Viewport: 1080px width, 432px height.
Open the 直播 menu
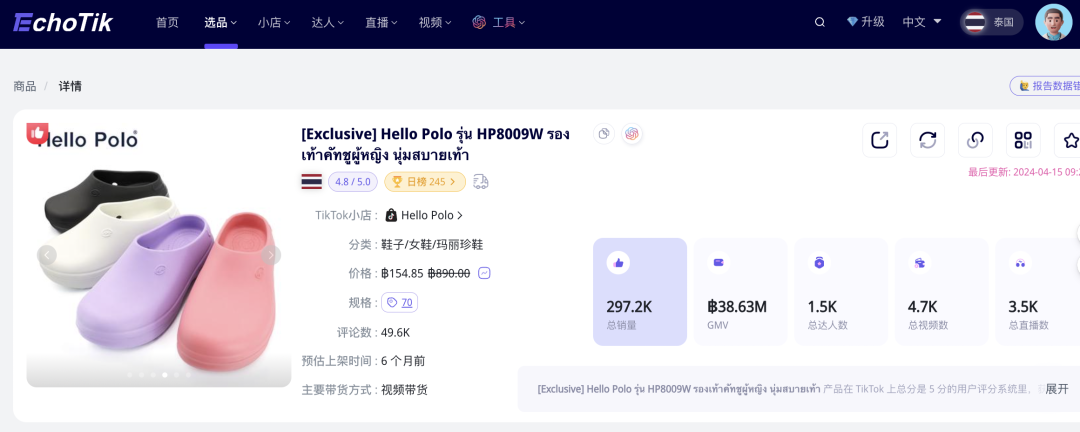pos(382,22)
